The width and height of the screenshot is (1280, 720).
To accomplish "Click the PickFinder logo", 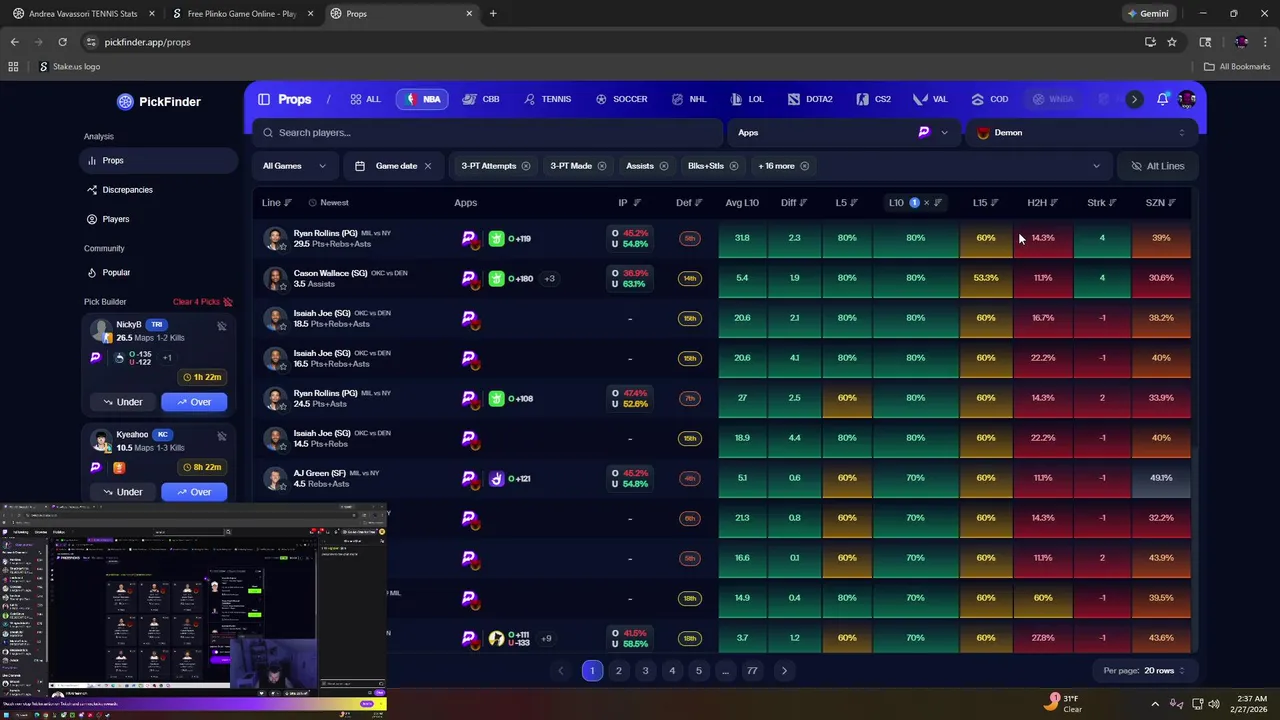I will tap(158, 101).
